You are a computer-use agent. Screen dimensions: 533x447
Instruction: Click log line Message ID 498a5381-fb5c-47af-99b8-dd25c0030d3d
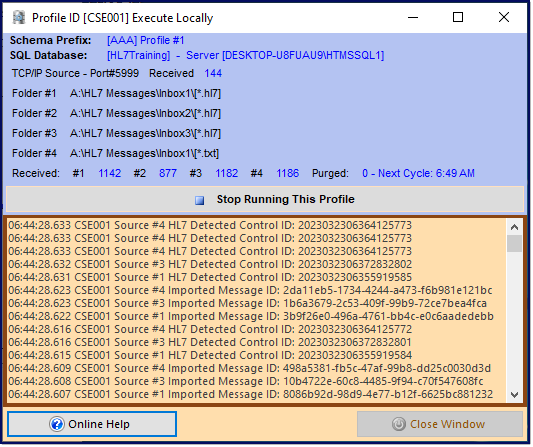coord(250,369)
